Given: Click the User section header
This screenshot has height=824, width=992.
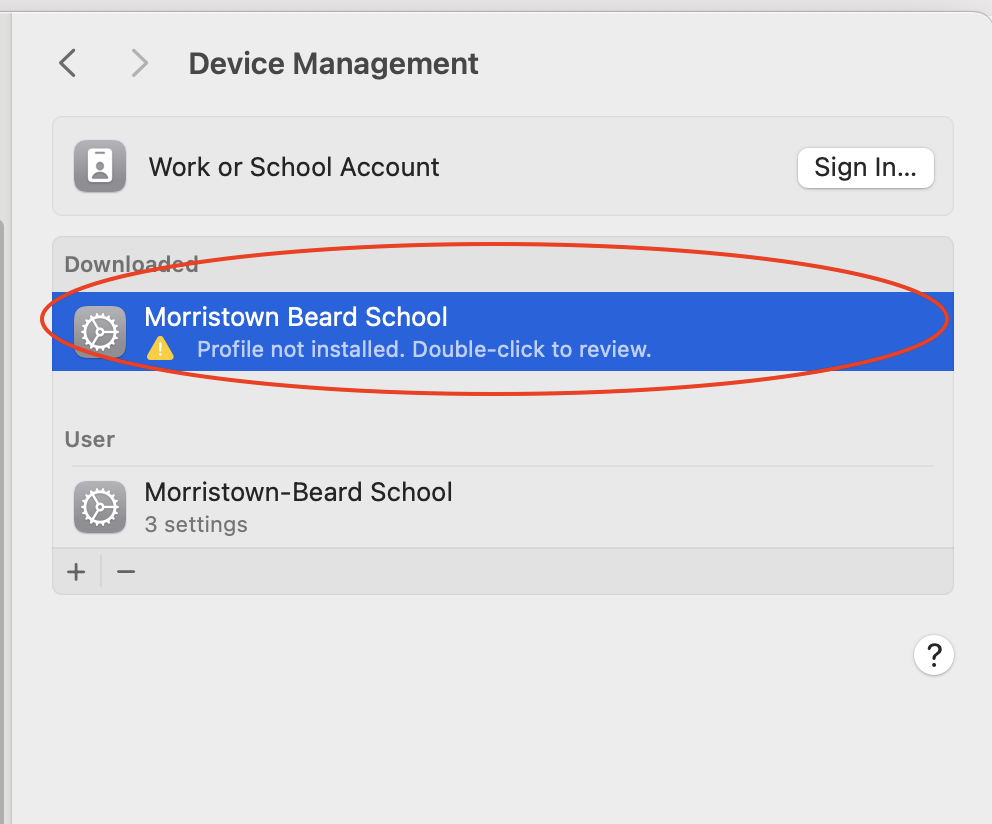Looking at the screenshot, I should (x=90, y=439).
